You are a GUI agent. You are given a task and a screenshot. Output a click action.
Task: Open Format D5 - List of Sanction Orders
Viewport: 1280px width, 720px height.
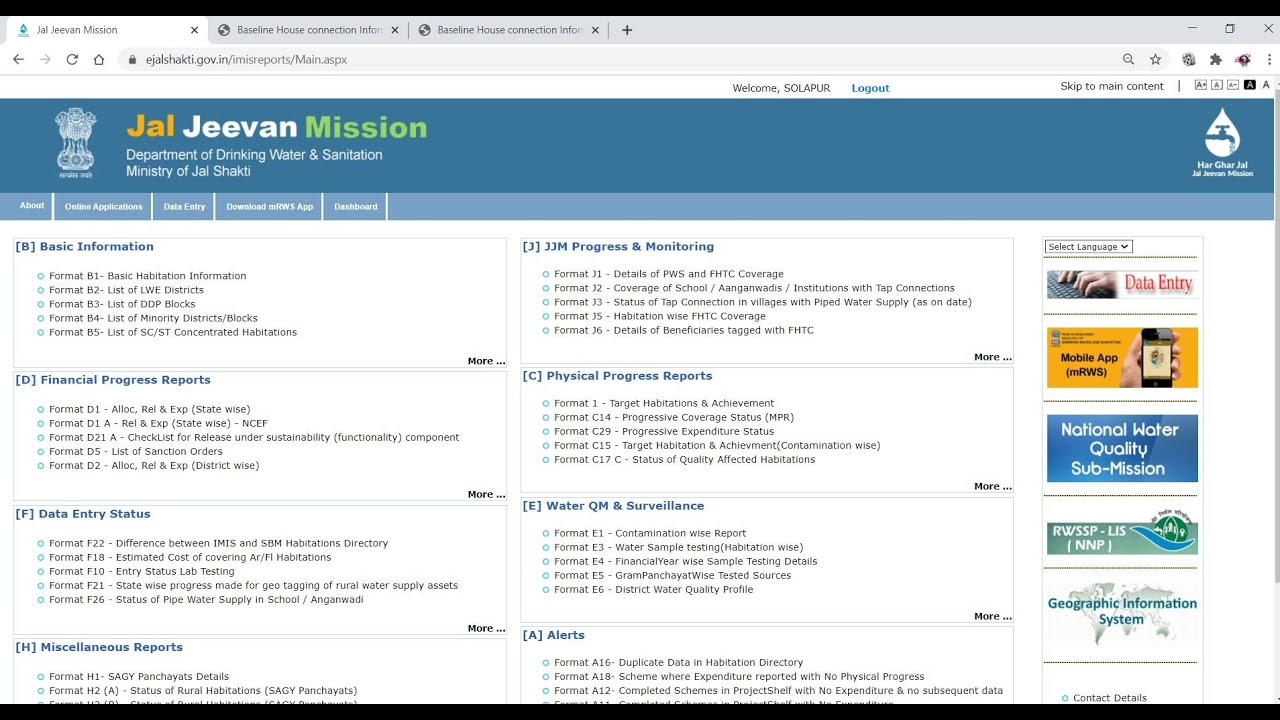[136, 451]
